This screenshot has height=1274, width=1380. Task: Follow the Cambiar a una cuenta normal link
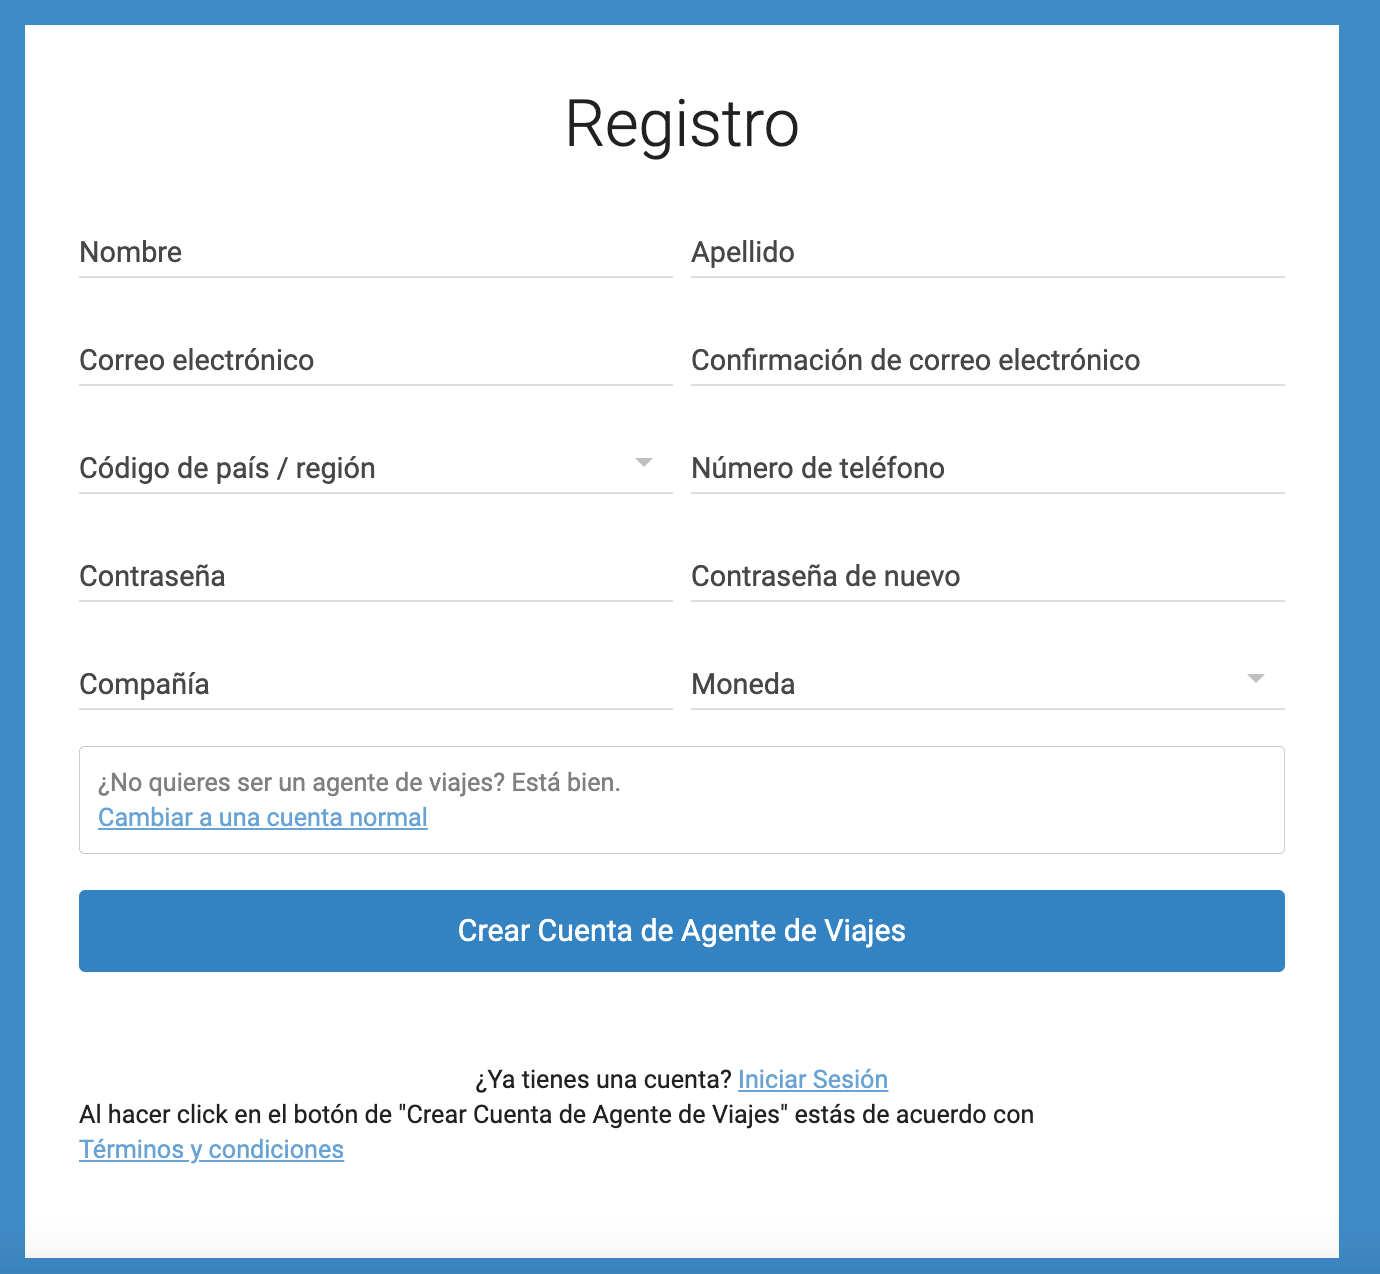click(x=263, y=818)
